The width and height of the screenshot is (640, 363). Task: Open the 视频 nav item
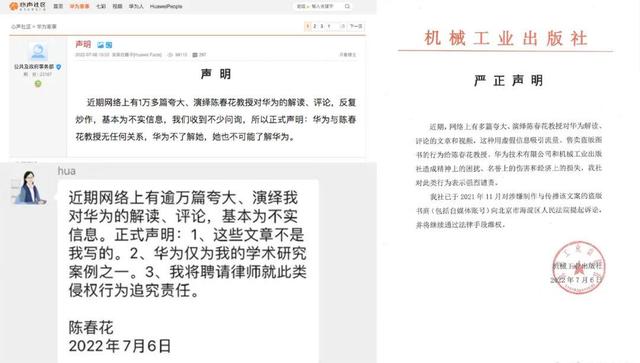click(118, 7)
